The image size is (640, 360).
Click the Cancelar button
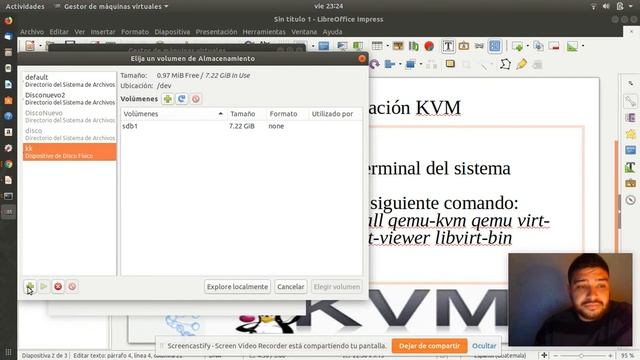(291, 287)
